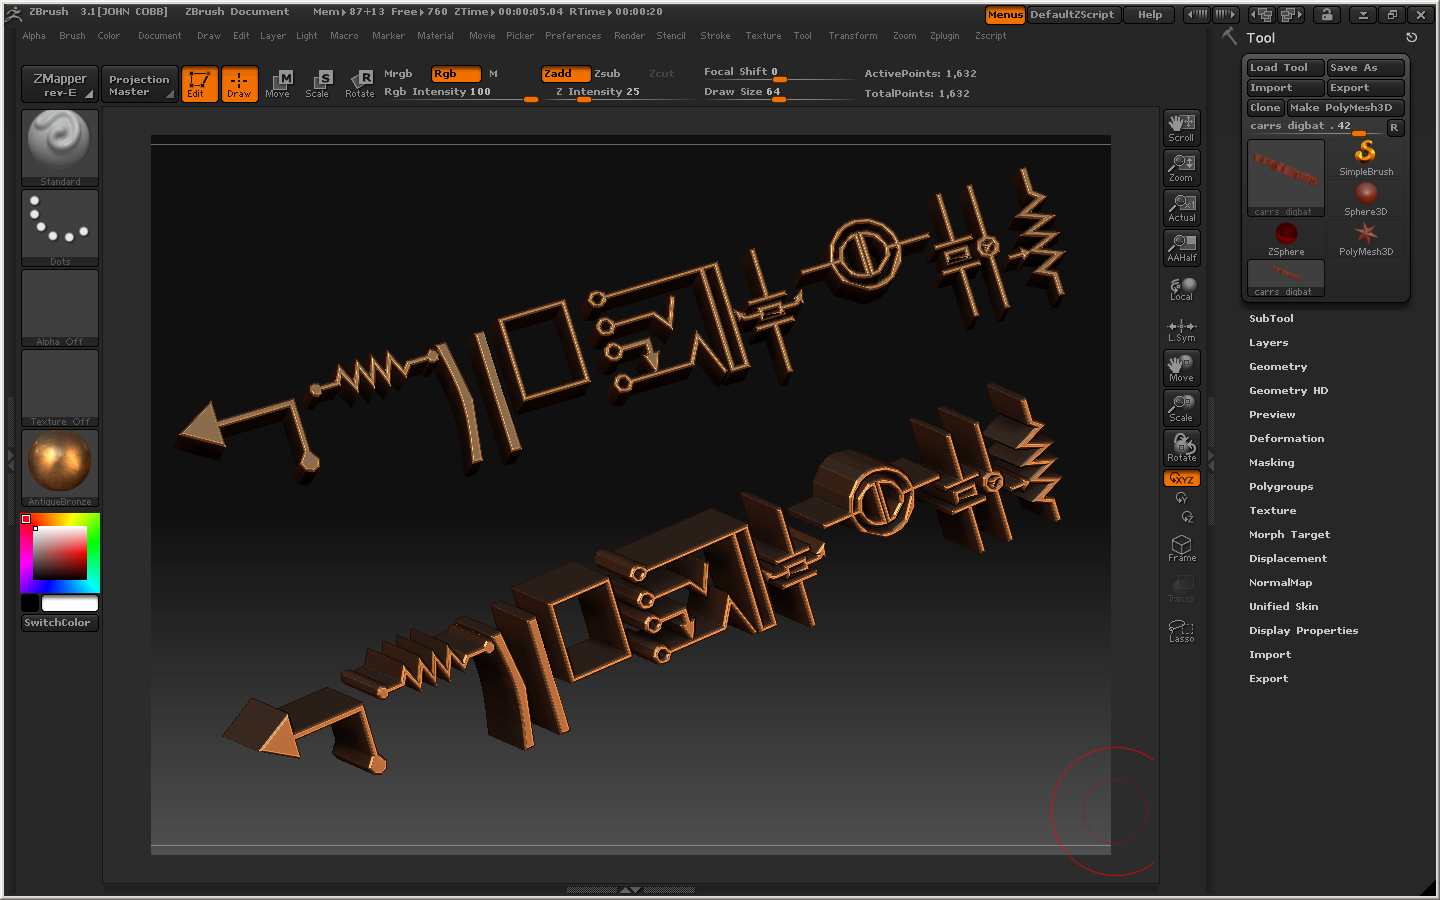
Task: Open the Dots stroke picker
Action: click(x=60, y=228)
